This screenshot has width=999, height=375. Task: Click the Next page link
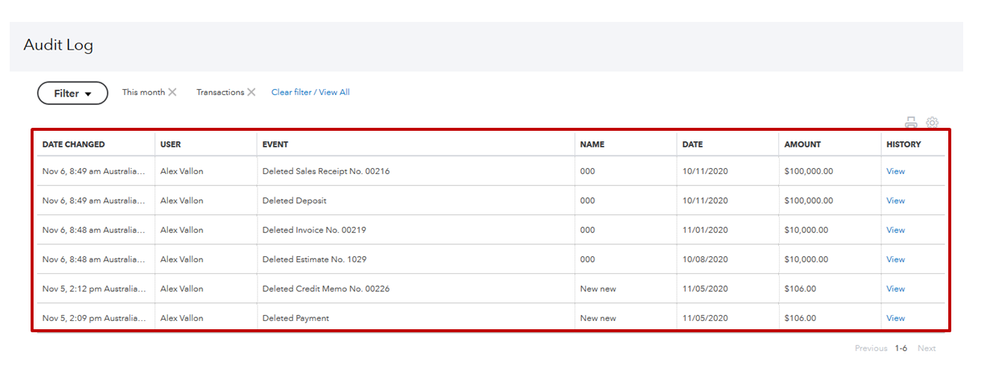pos(926,348)
